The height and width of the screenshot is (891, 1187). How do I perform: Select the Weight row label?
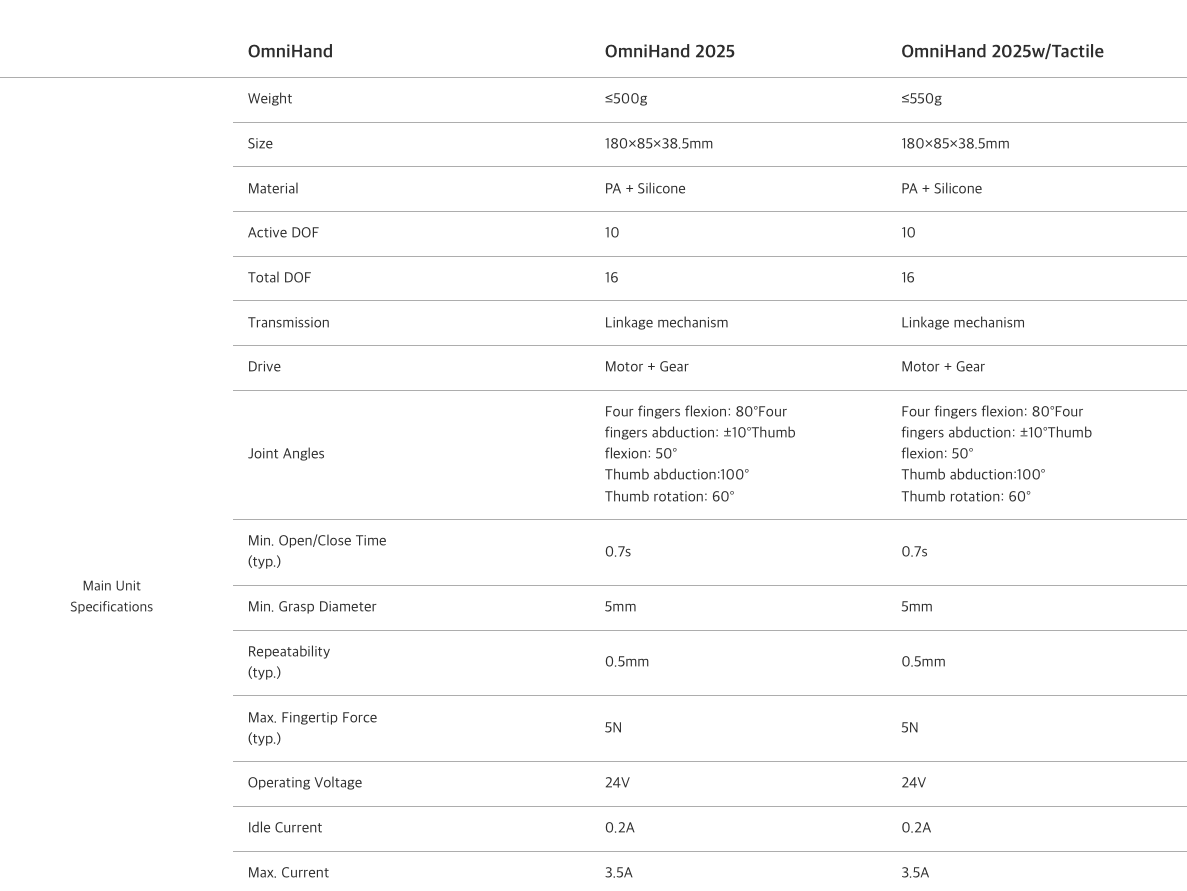[x=270, y=99]
